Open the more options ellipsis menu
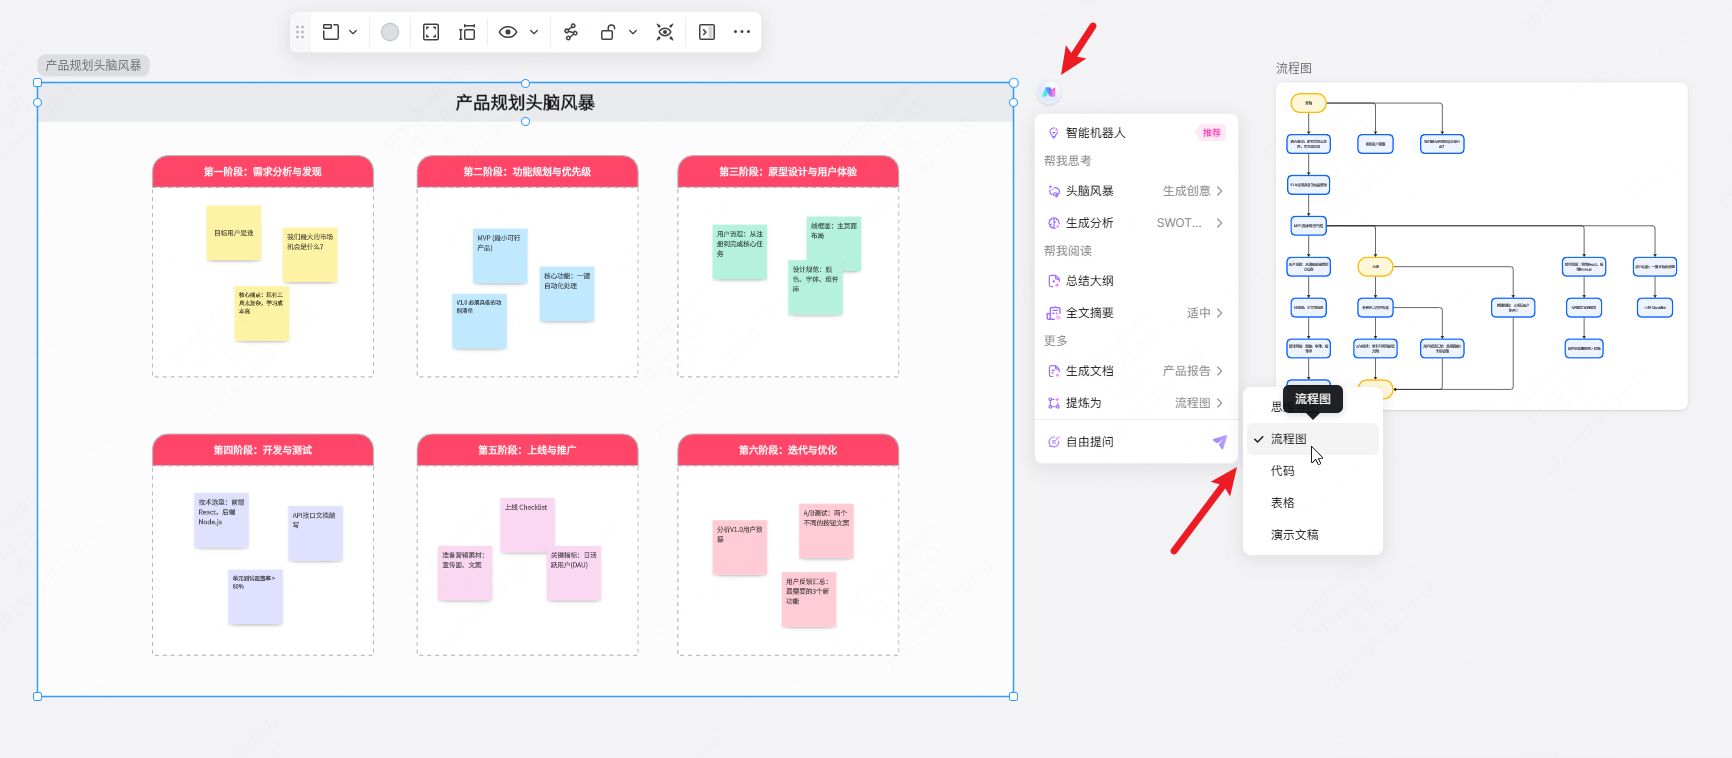1732x758 pixels. coord(742,32)
